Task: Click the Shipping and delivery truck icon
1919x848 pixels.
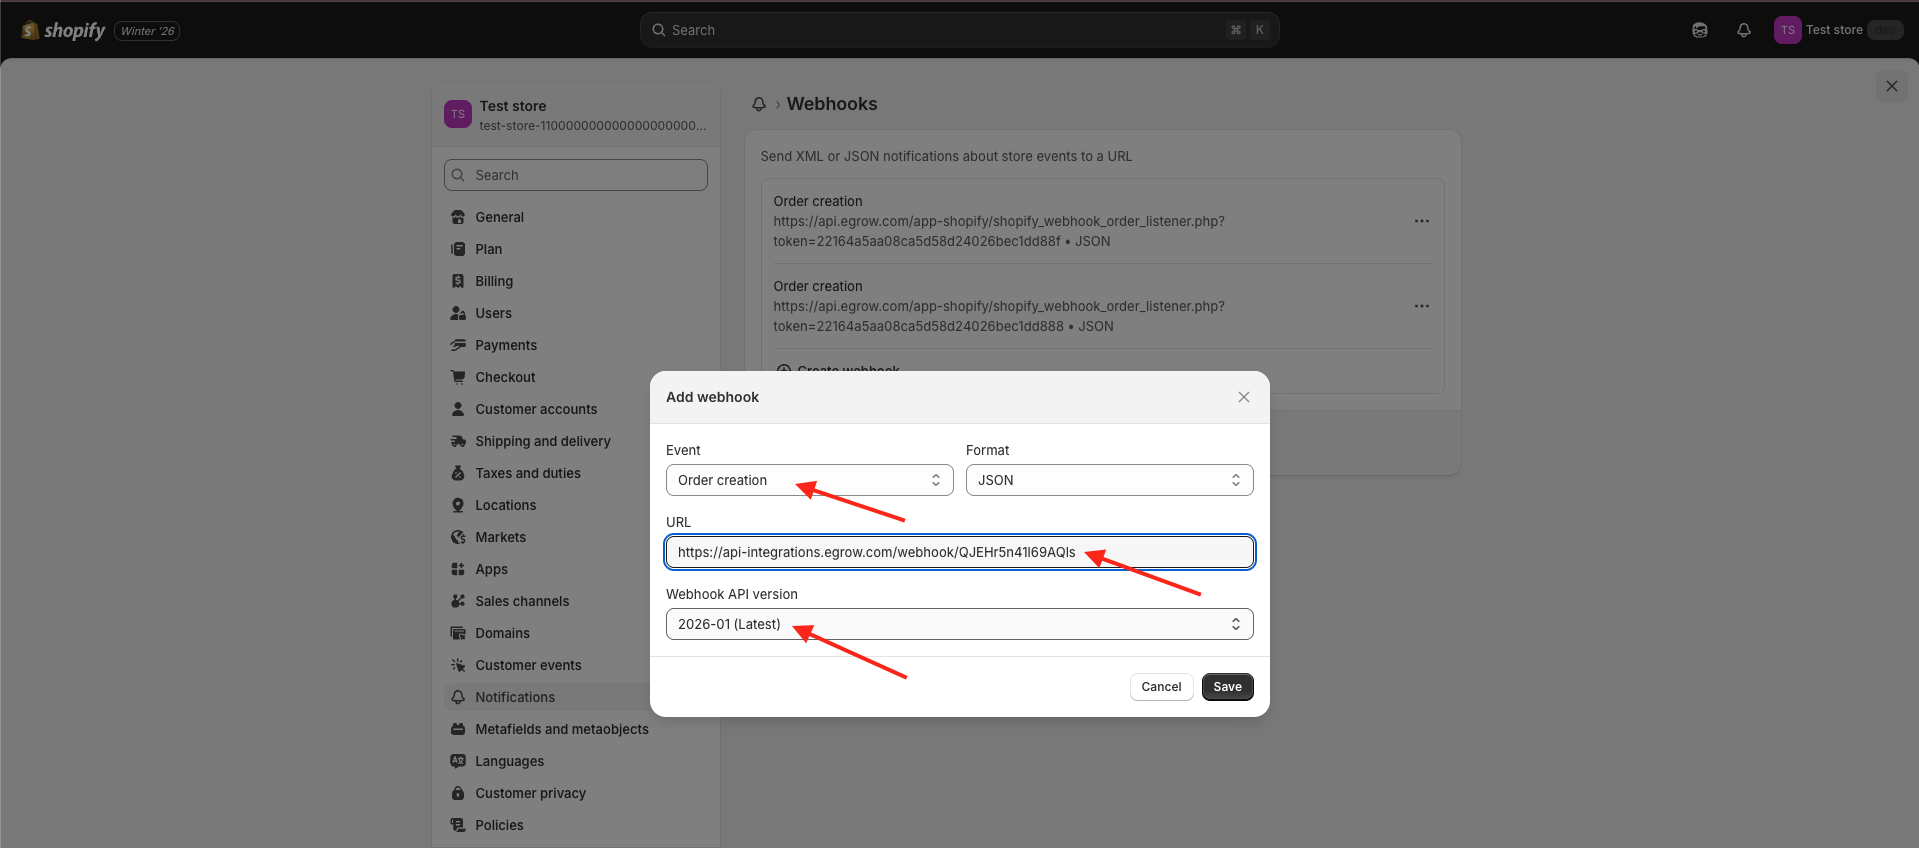Action: click(x=458, y=441)
